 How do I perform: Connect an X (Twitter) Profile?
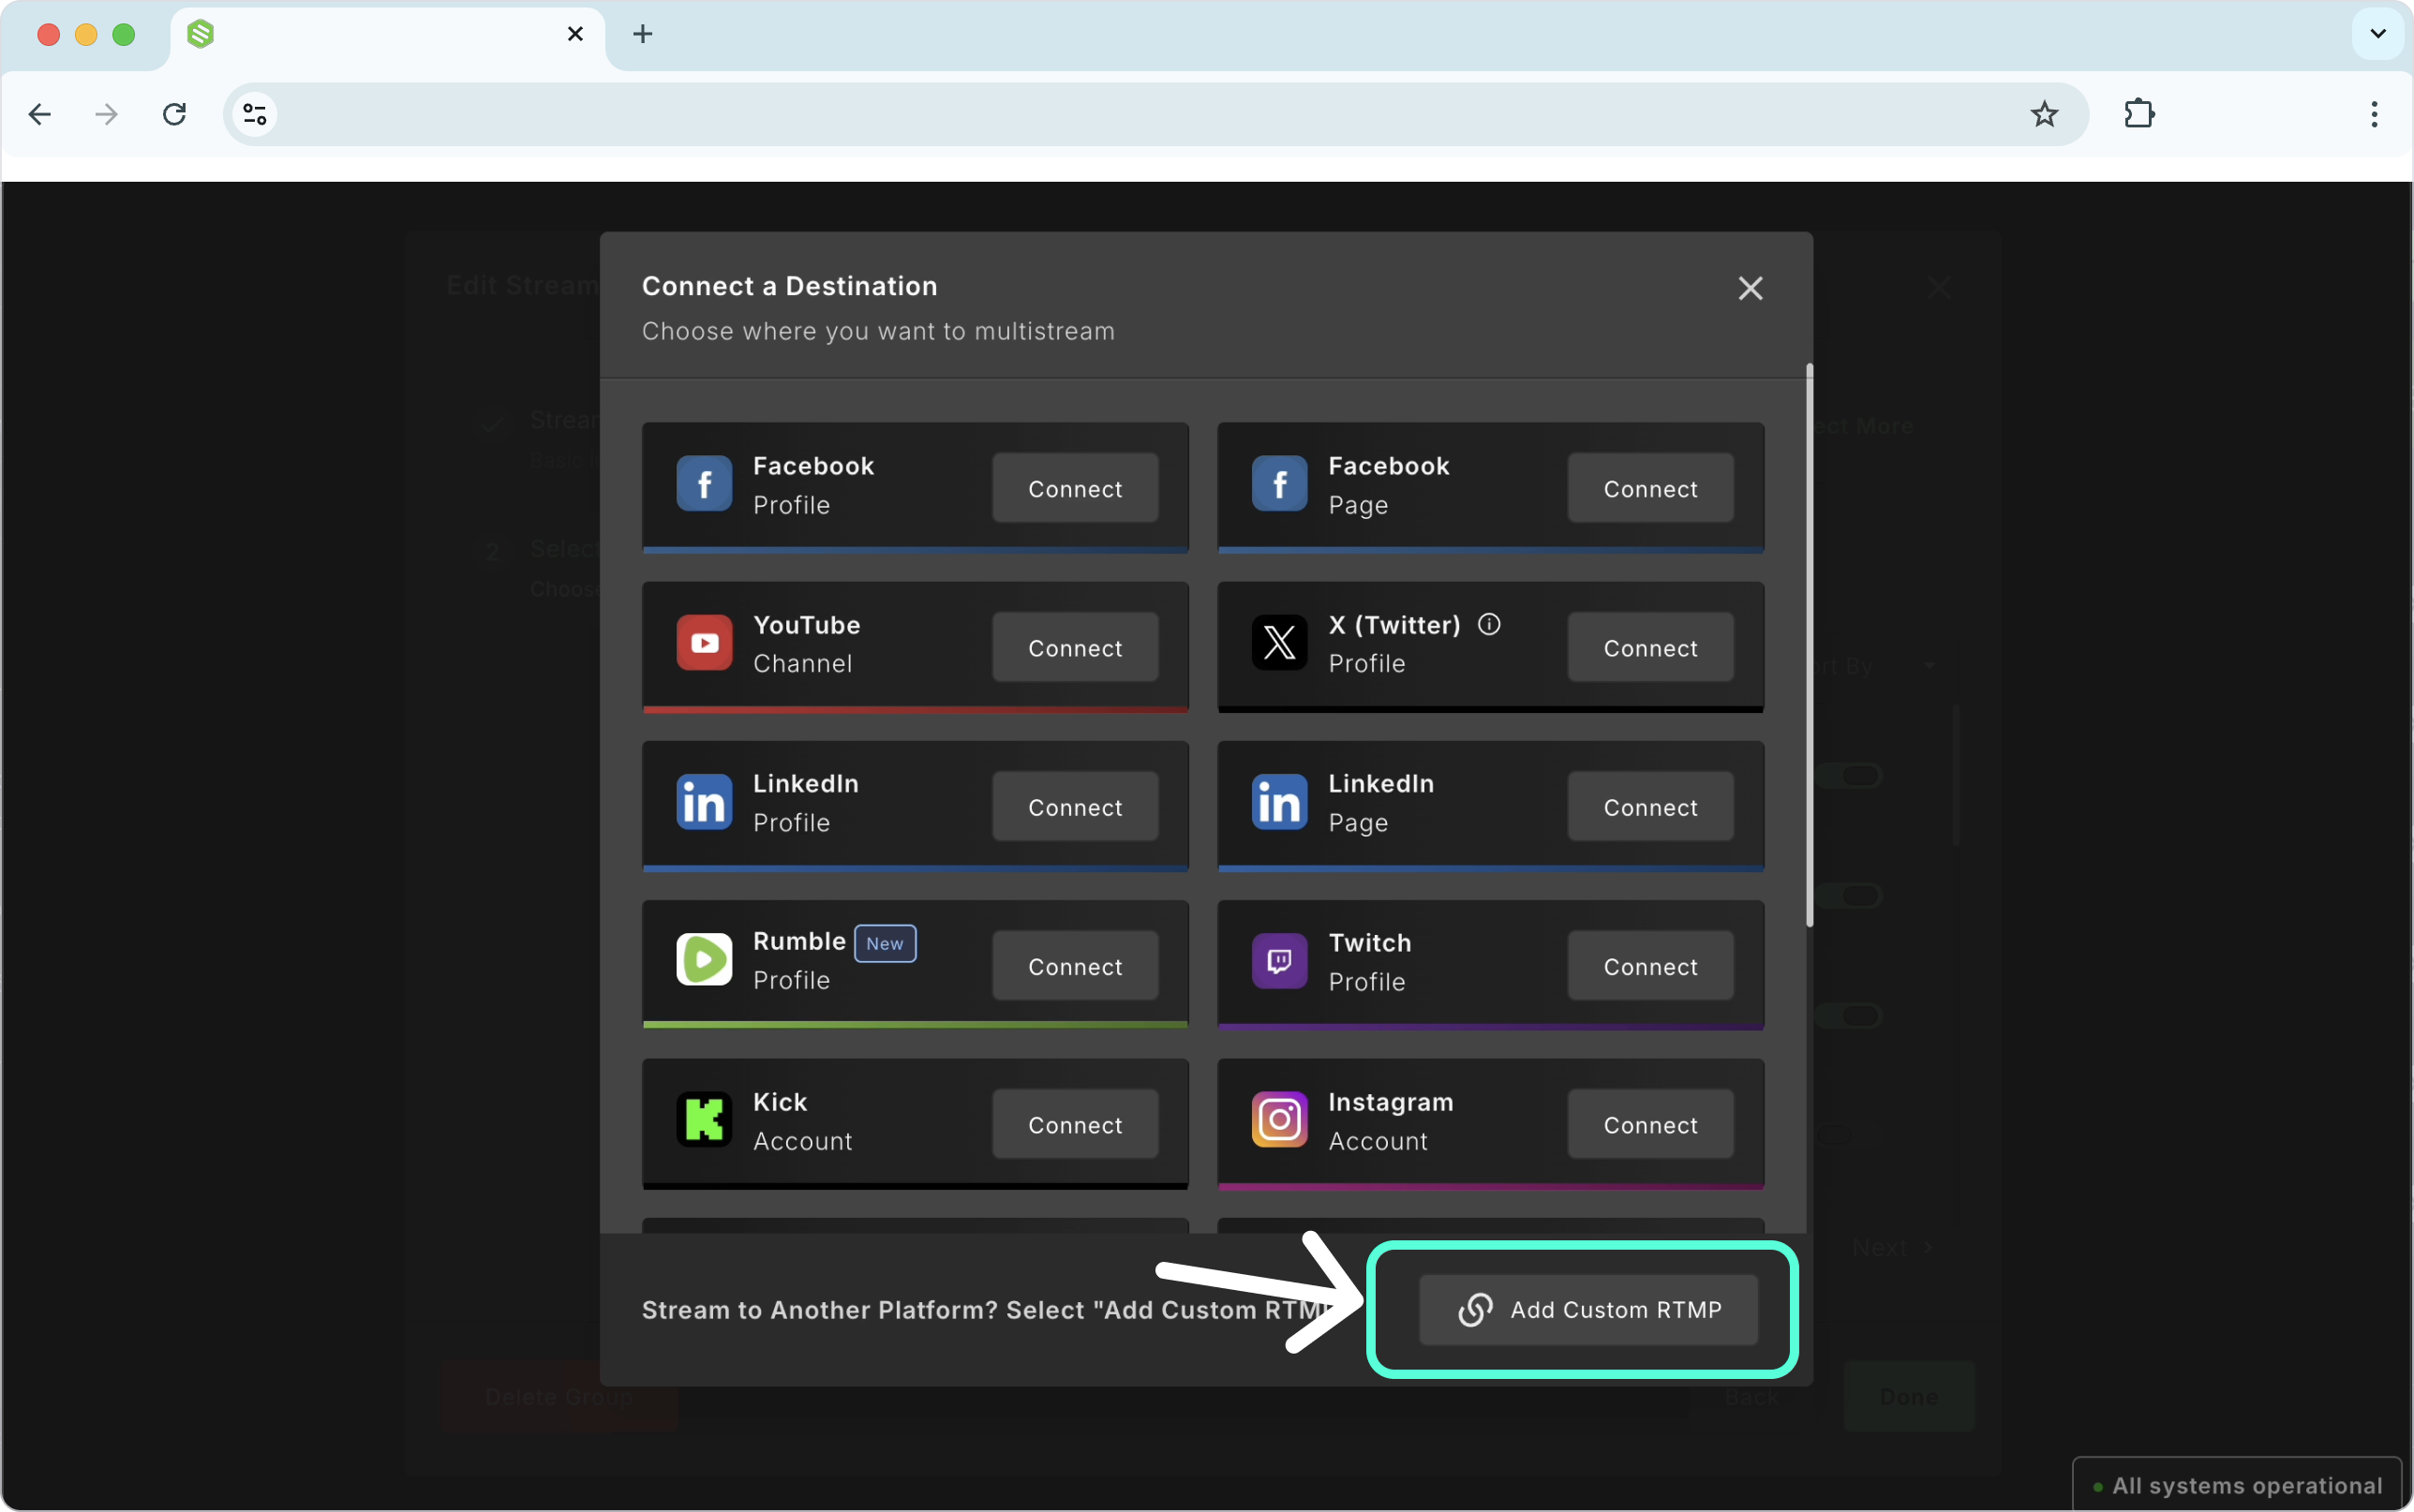1650,647
